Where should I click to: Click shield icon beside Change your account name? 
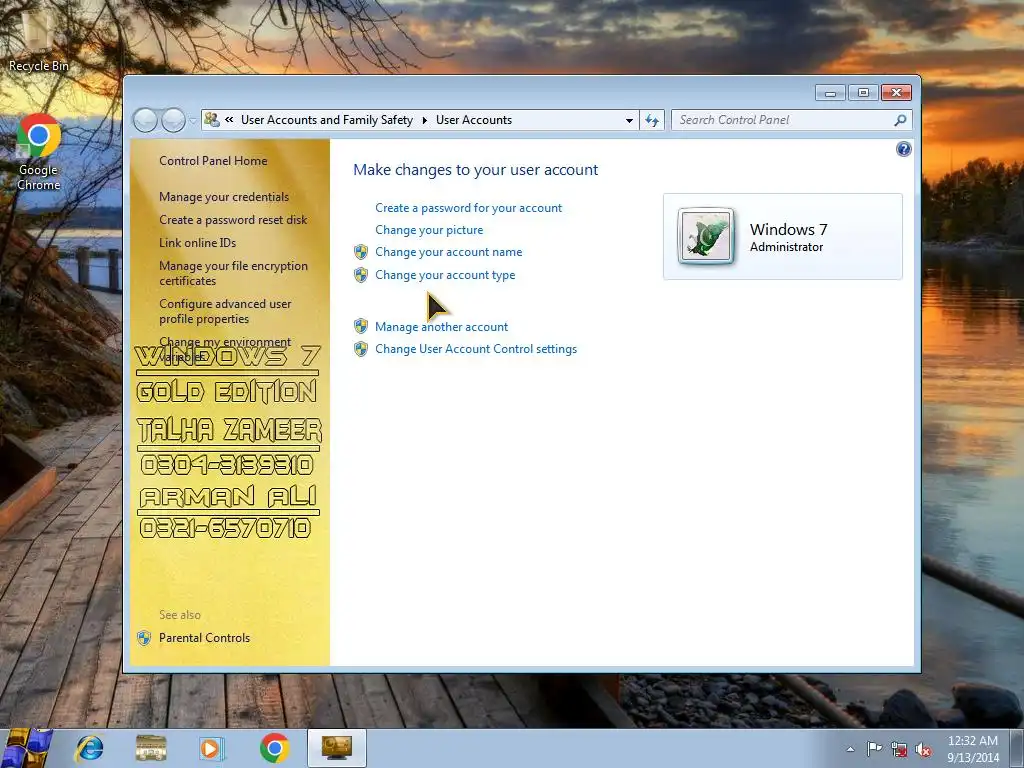[x=360, y=252]
